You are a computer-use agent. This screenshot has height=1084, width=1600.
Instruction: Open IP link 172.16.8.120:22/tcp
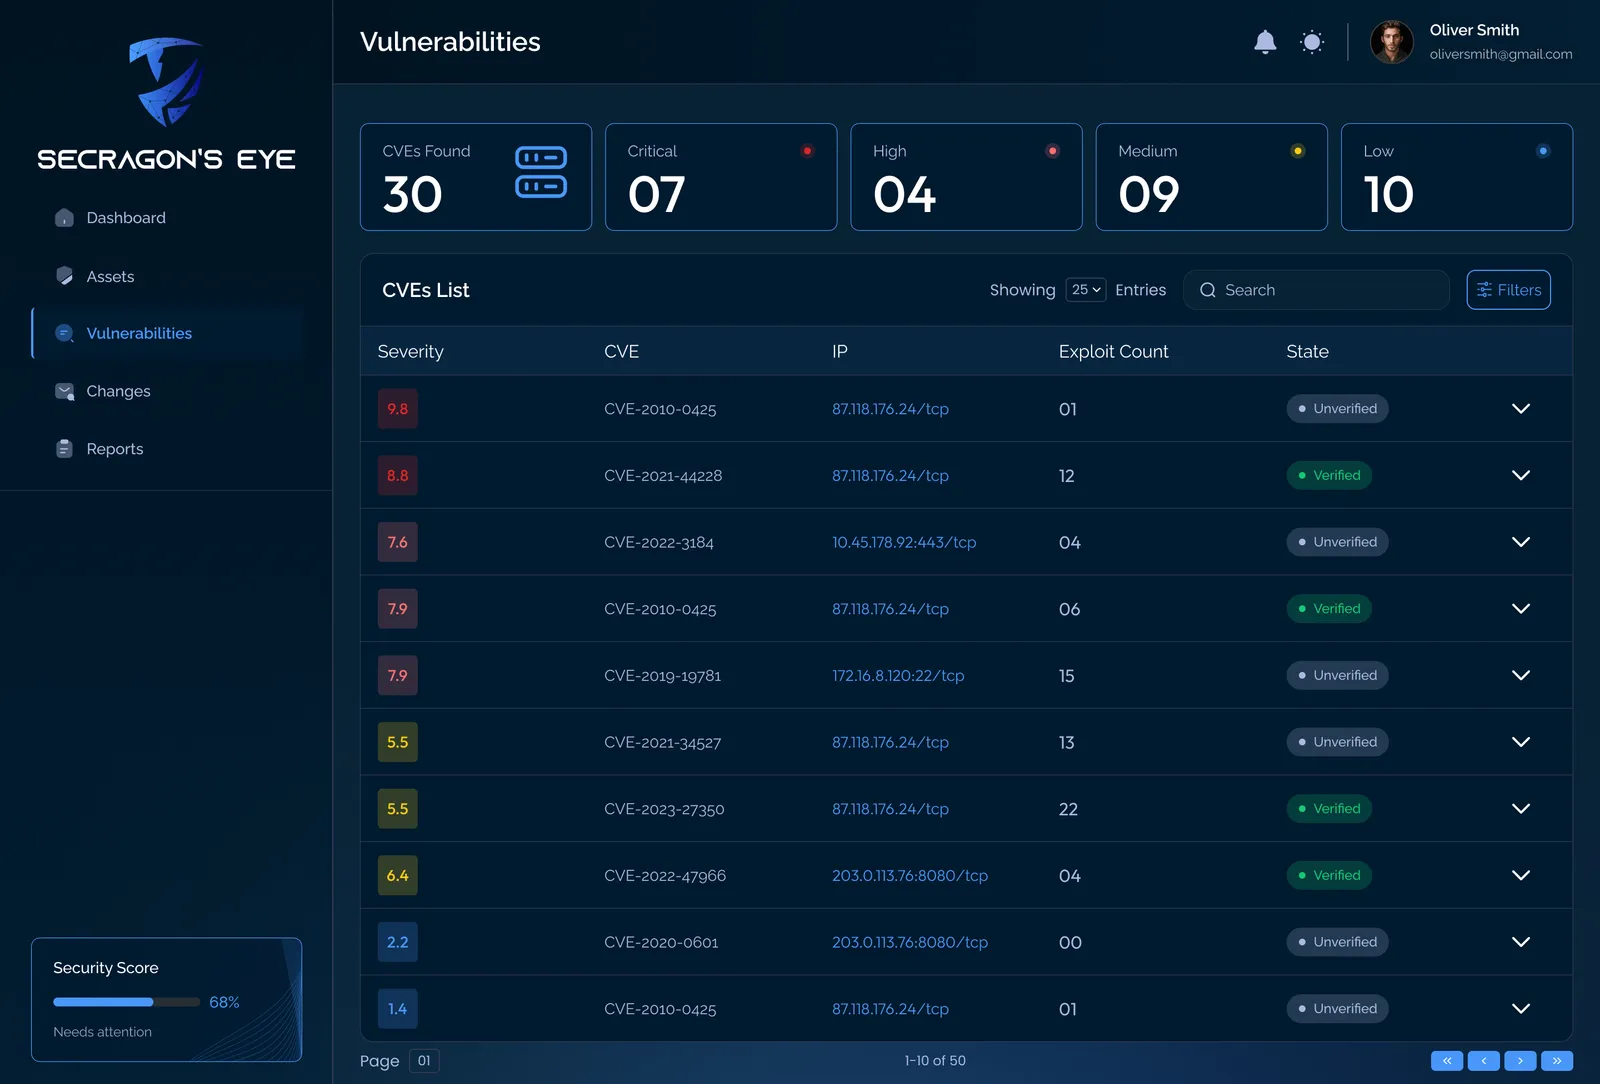pyautogui.click(x=898, y=675)
